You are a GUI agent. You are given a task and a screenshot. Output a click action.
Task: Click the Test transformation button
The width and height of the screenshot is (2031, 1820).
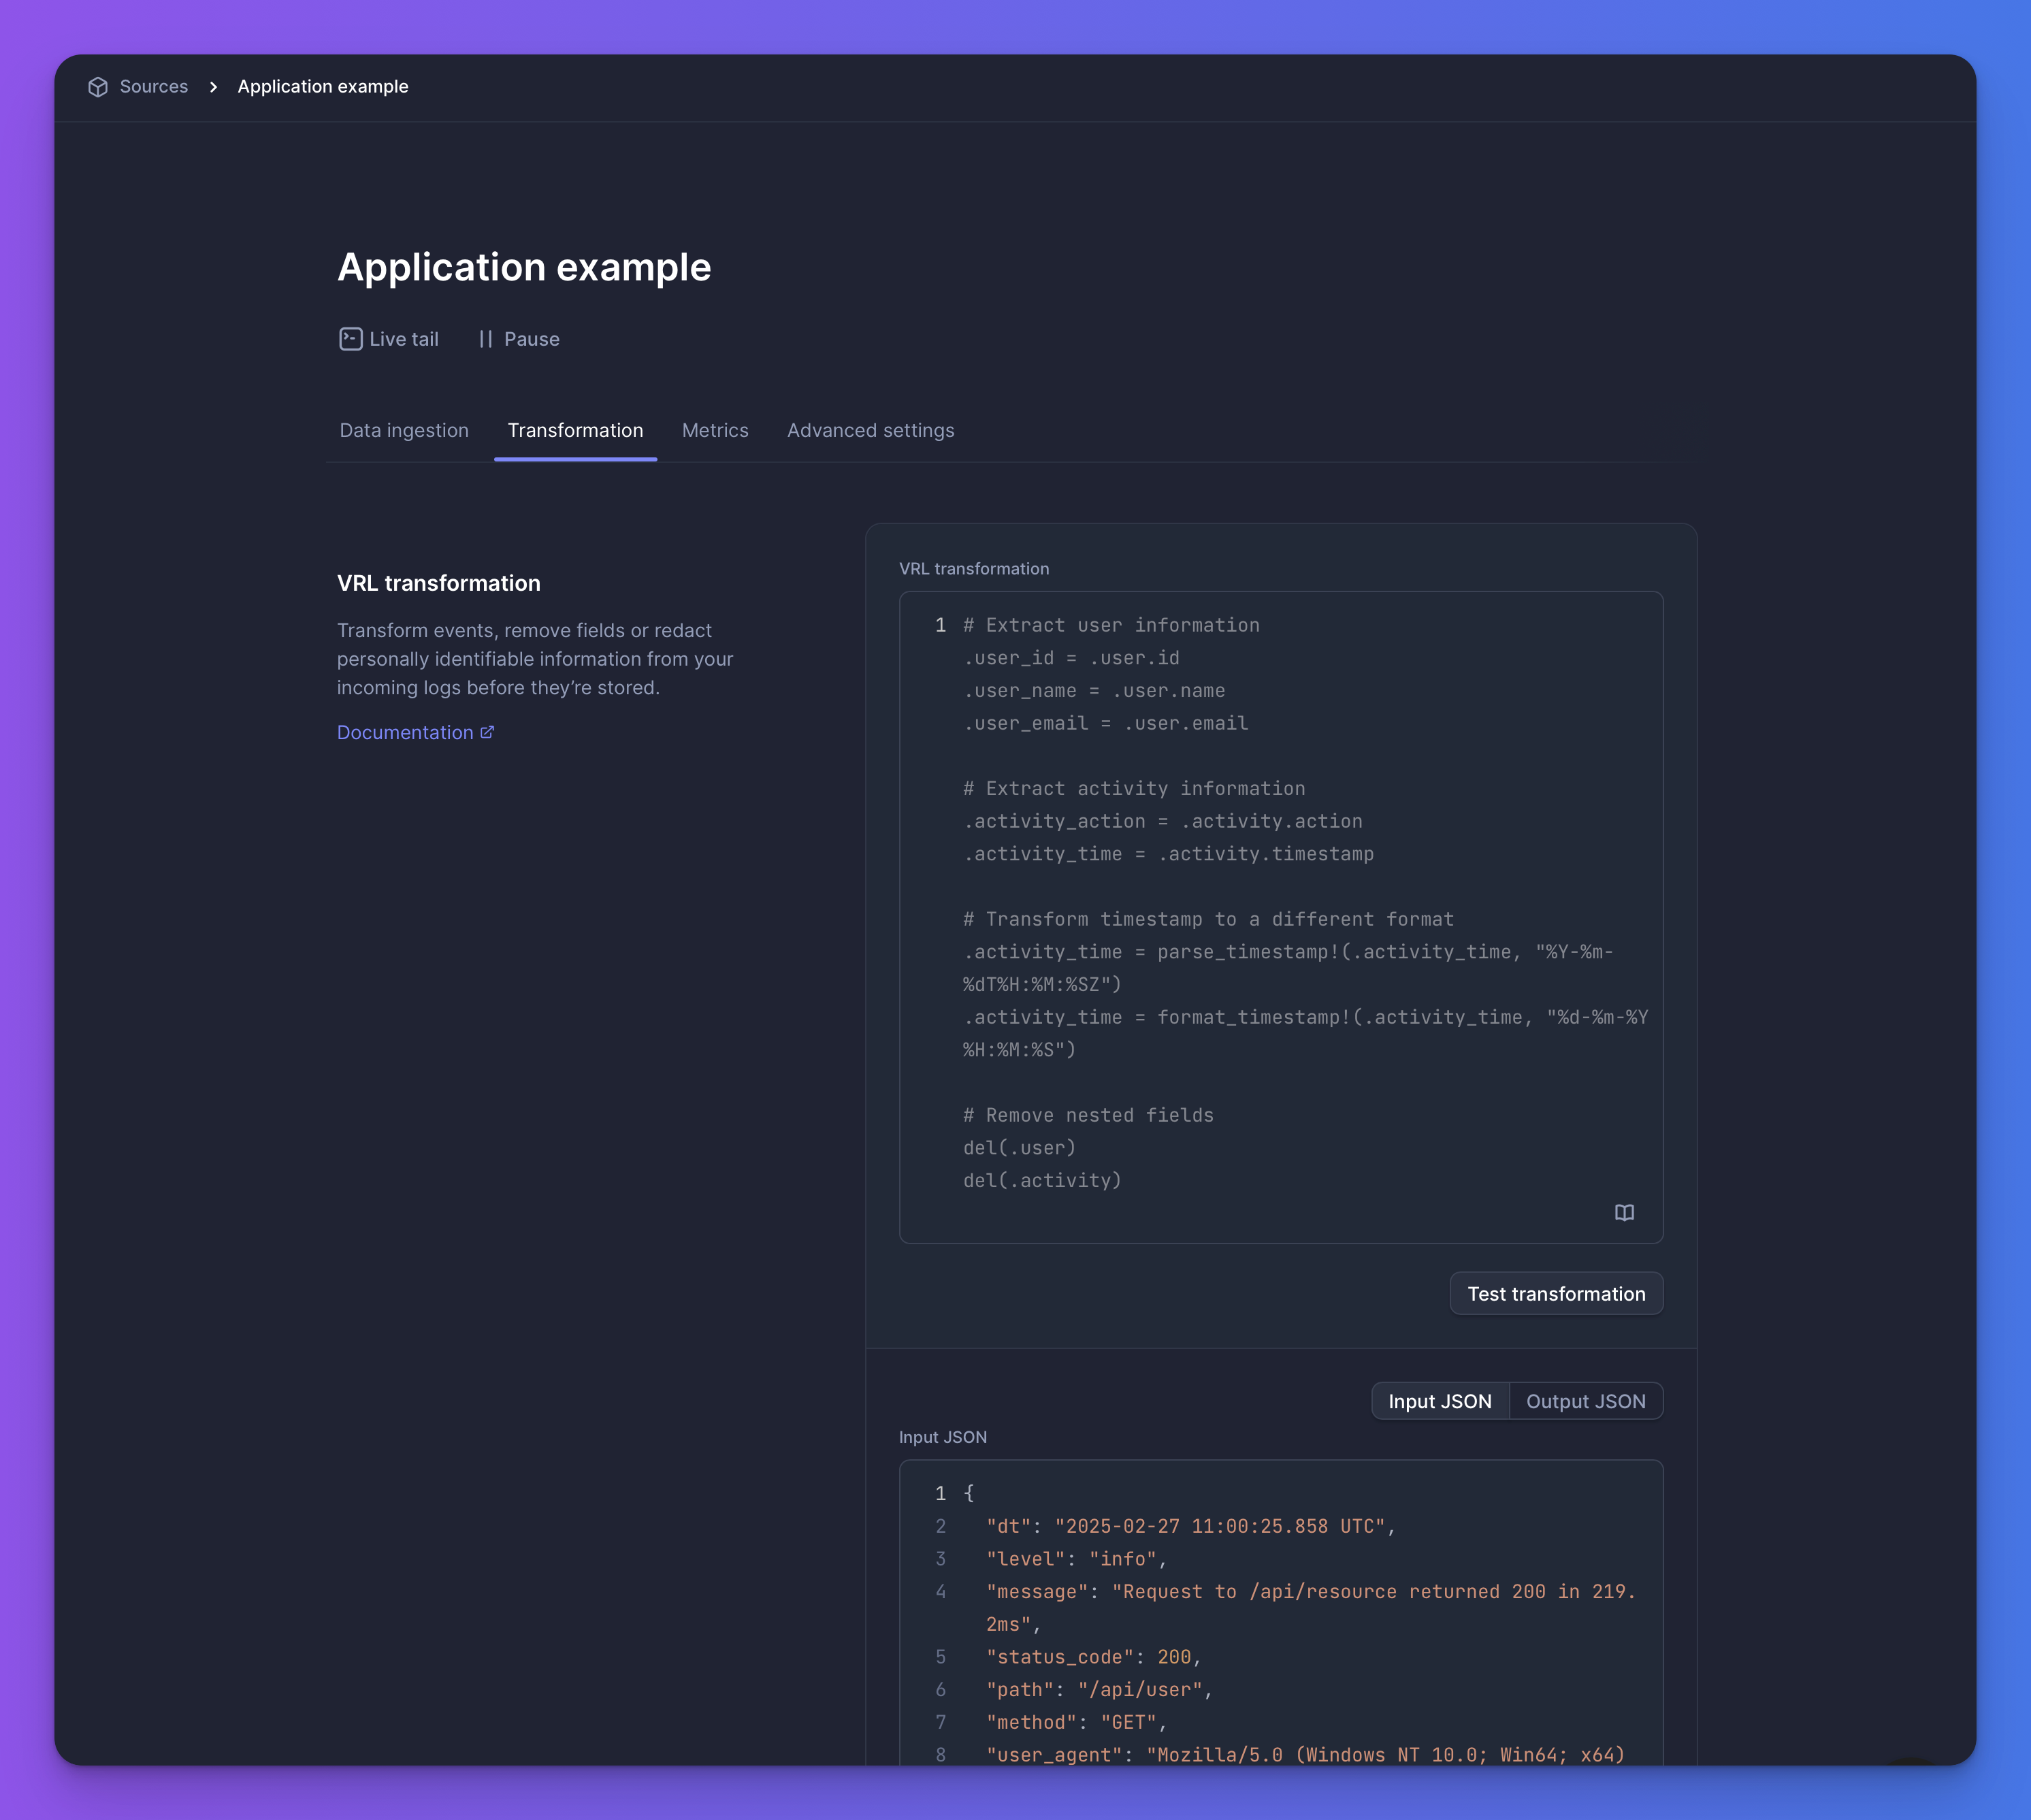tap(1556, 1293)
